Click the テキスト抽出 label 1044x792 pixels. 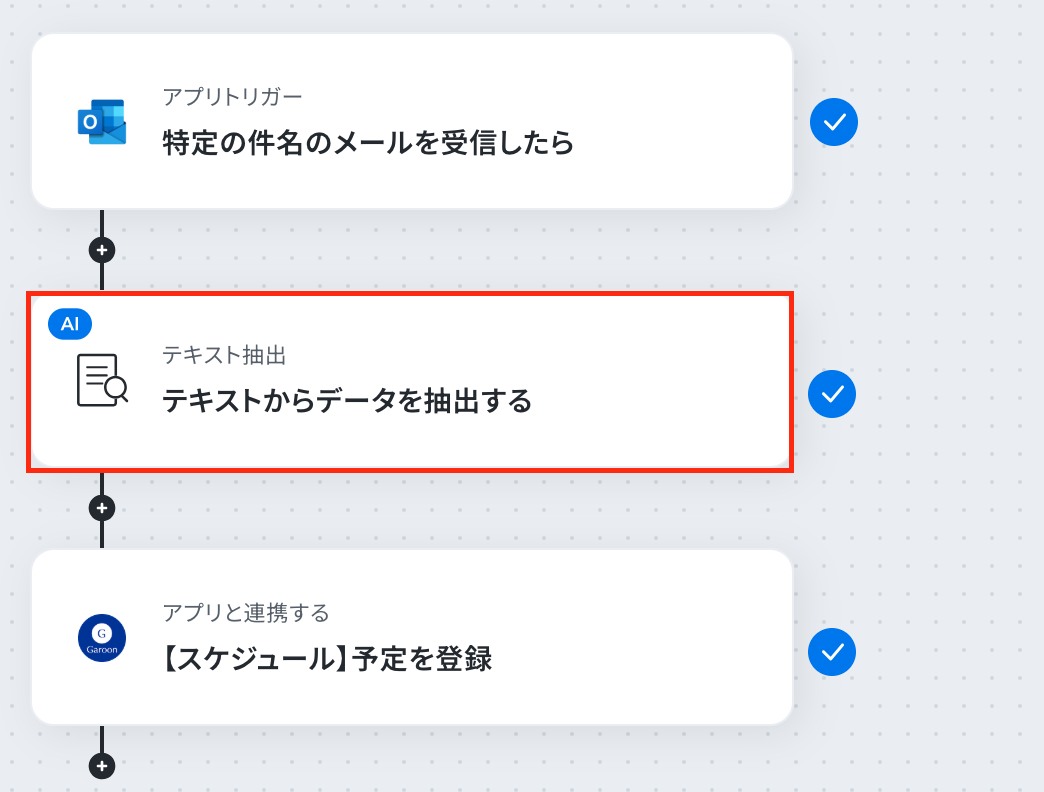coord(224,355)
